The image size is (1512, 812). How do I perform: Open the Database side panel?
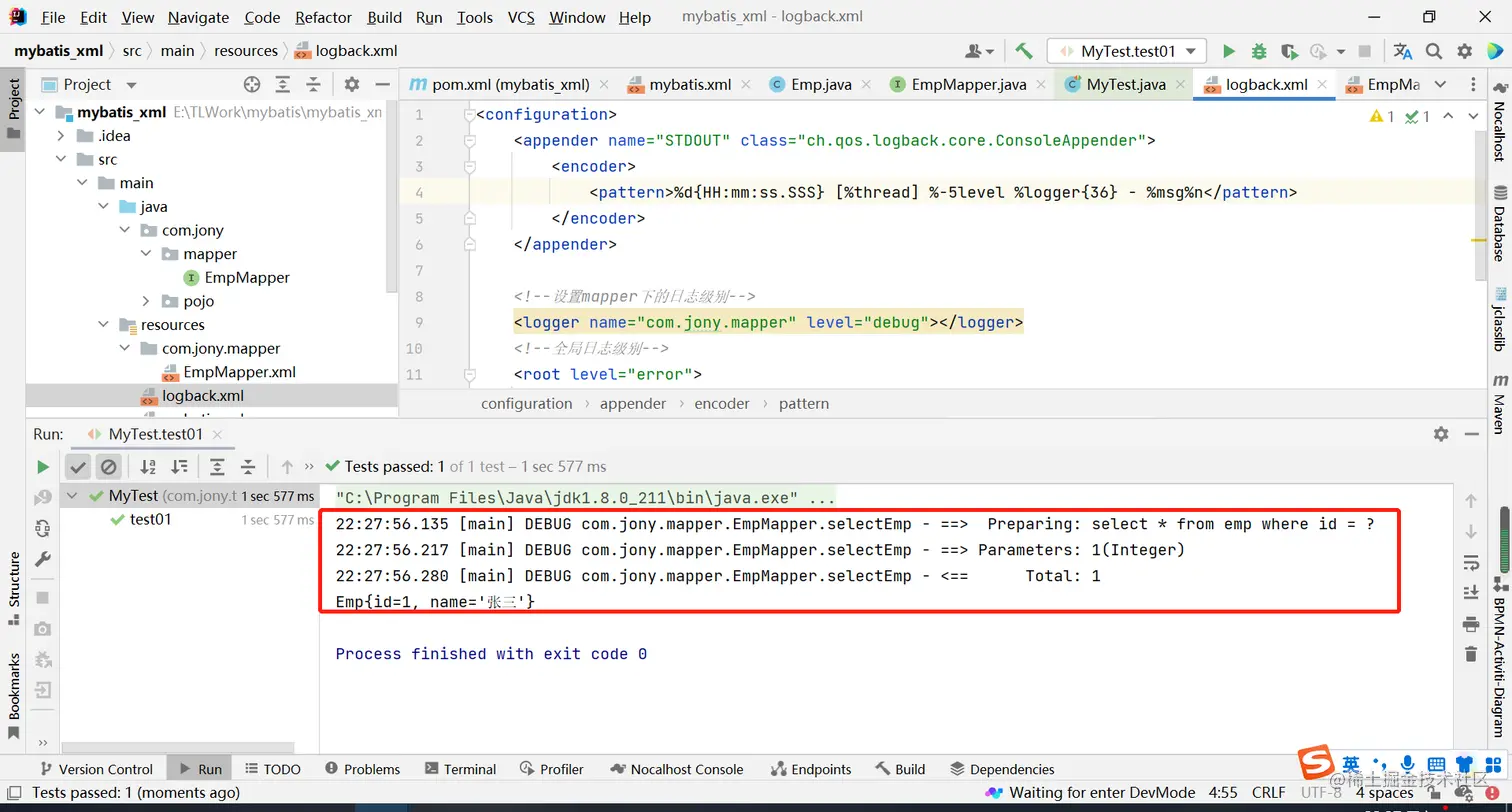point(1500,223)
